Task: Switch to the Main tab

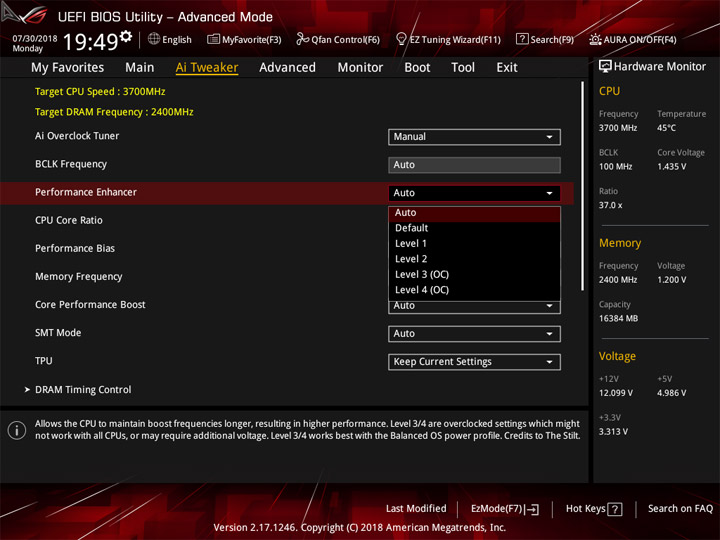Action: pyautogui.click(x=140, y=68)
